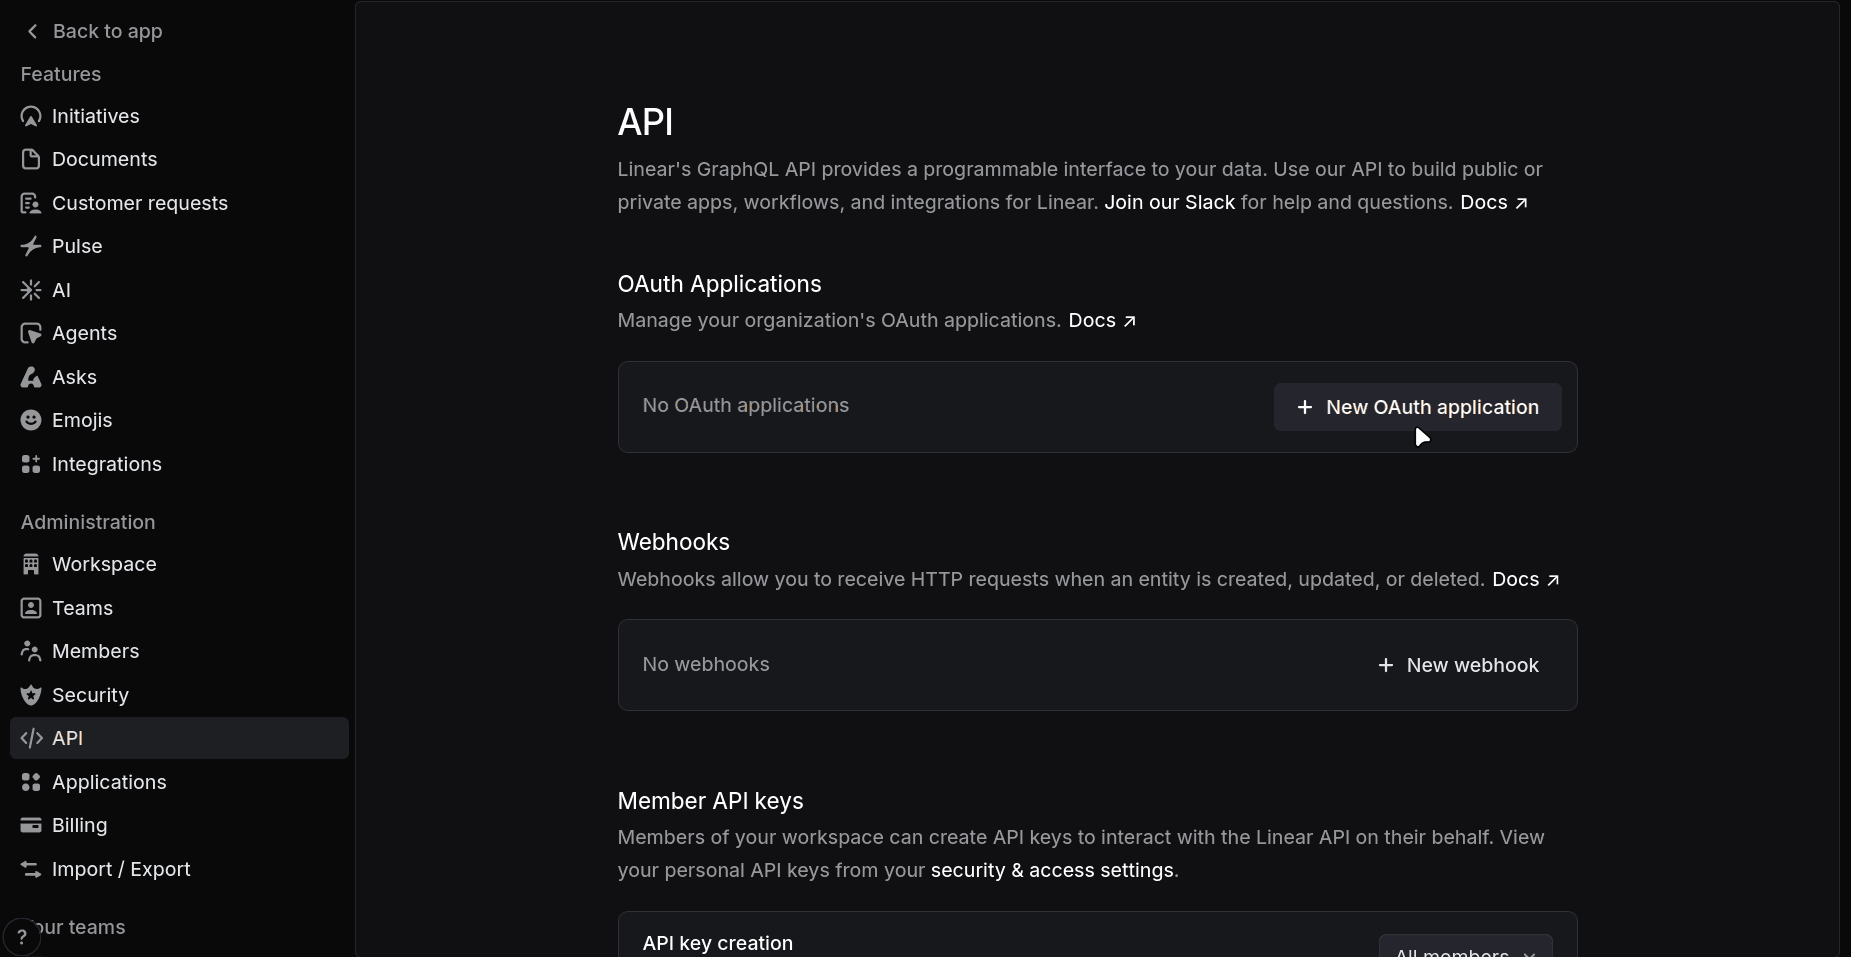
Task: Click the Agents icon in sidebar
Action: (31, 333)
